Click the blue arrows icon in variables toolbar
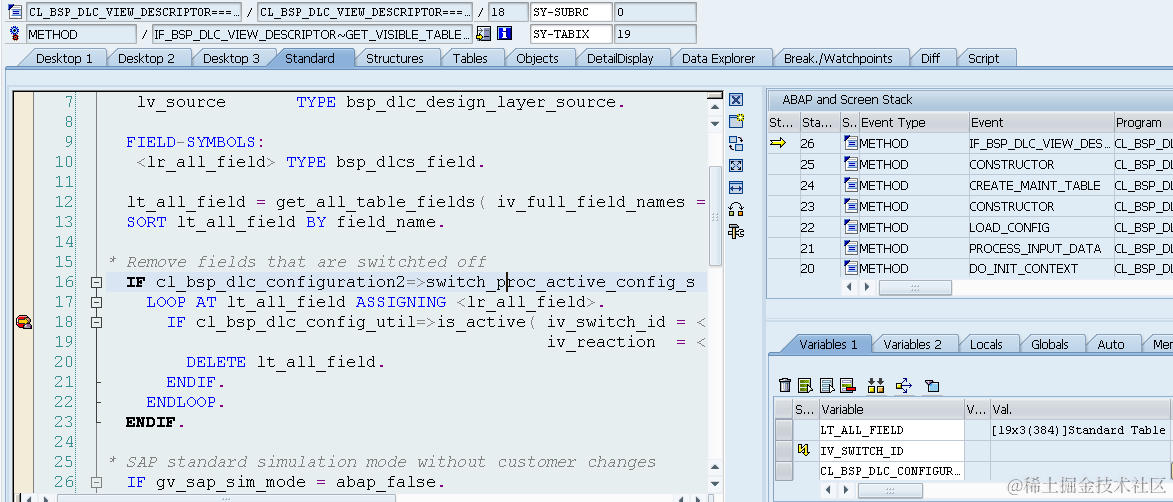The height and width of the screenshot is (502, 1173). [x=904, y=386]
